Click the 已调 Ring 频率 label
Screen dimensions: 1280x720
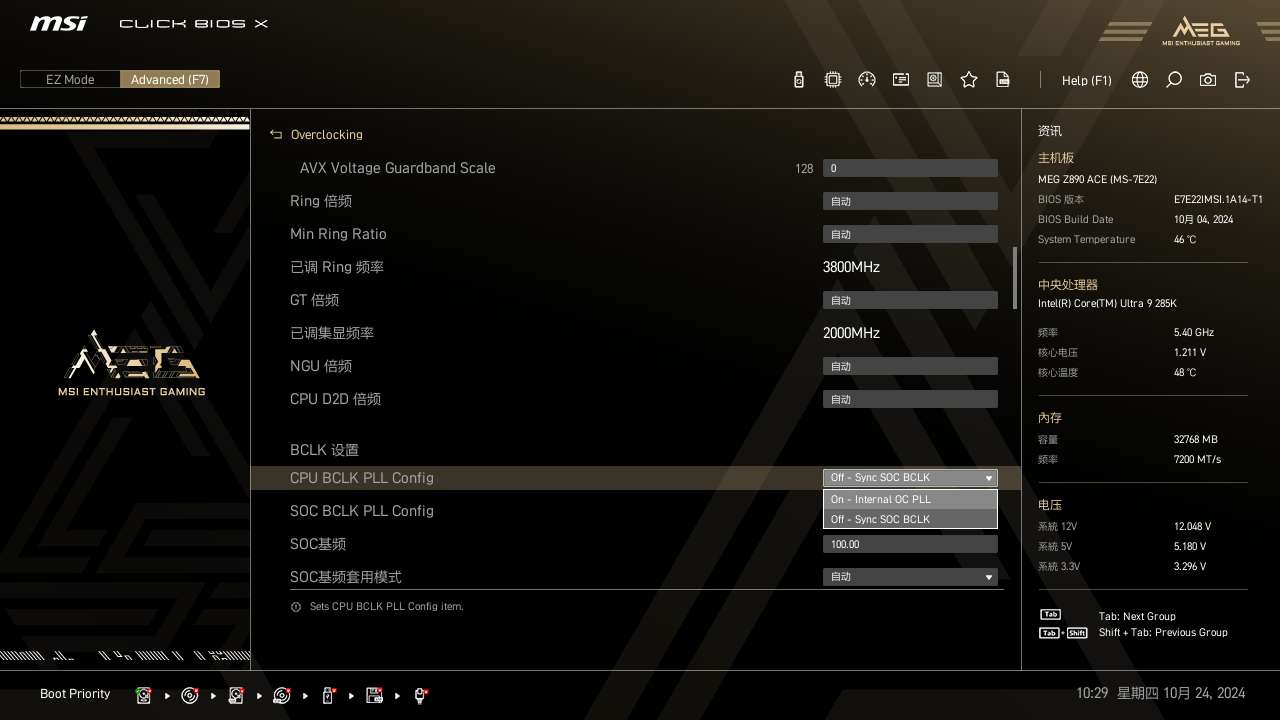click(337, 267)
